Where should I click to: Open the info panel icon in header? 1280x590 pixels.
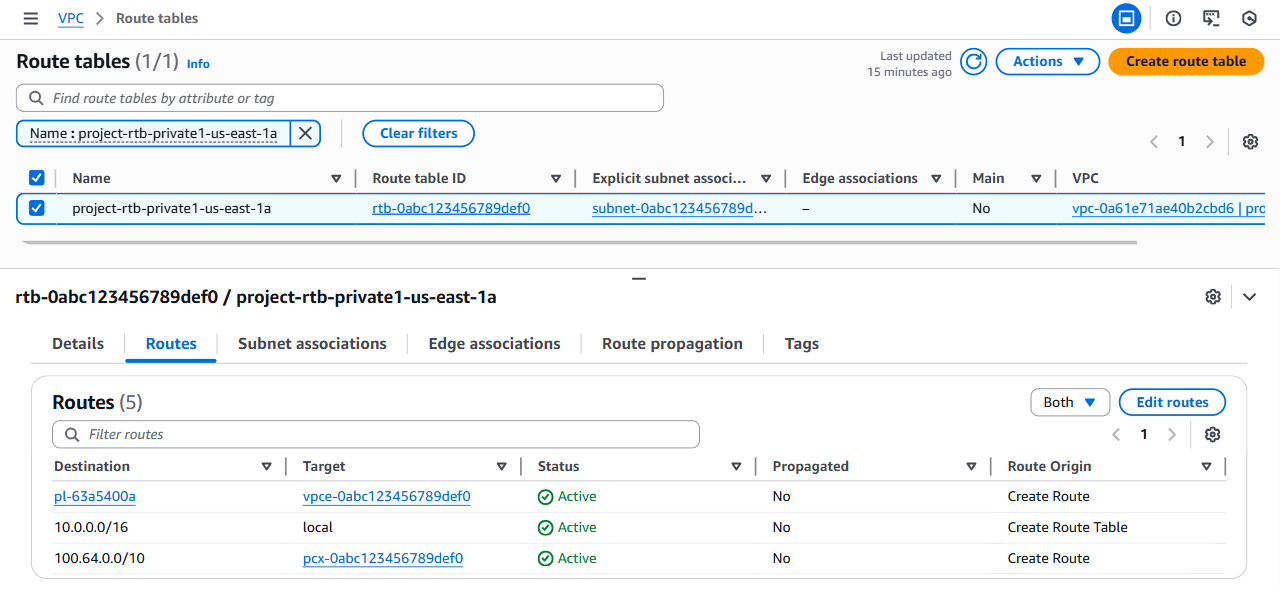pyautogui.click(x=1174, y=18)
